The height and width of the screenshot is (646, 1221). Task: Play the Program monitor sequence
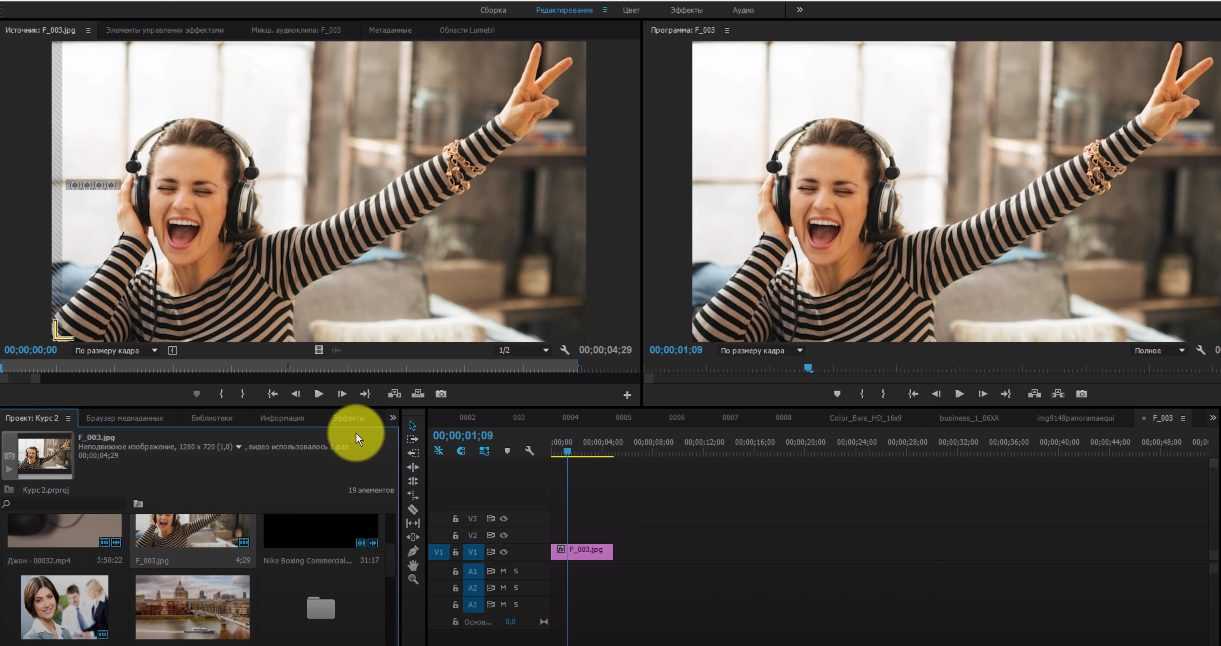959,394
